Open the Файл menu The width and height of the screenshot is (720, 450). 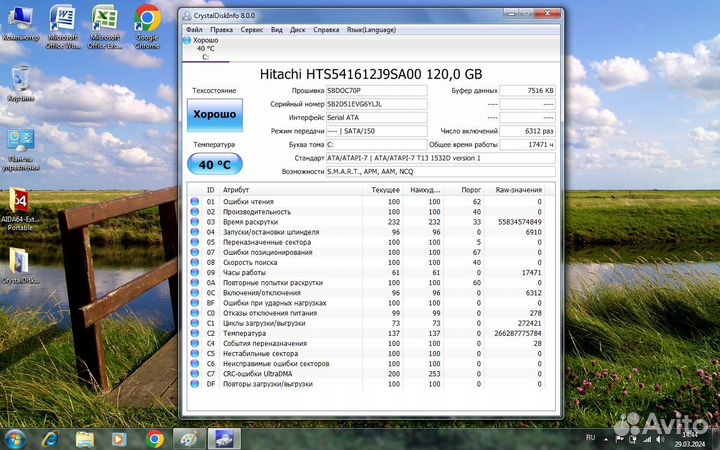tap(194, 30)
